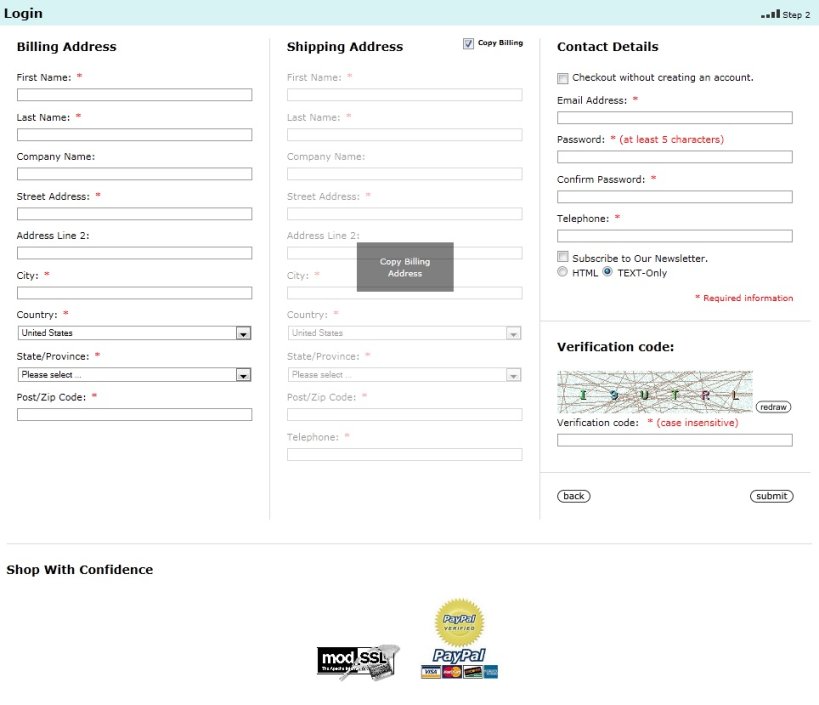The image size is (819, 705).
Task: Click the mod_ssl logo
Action: [x=357, y=660]
